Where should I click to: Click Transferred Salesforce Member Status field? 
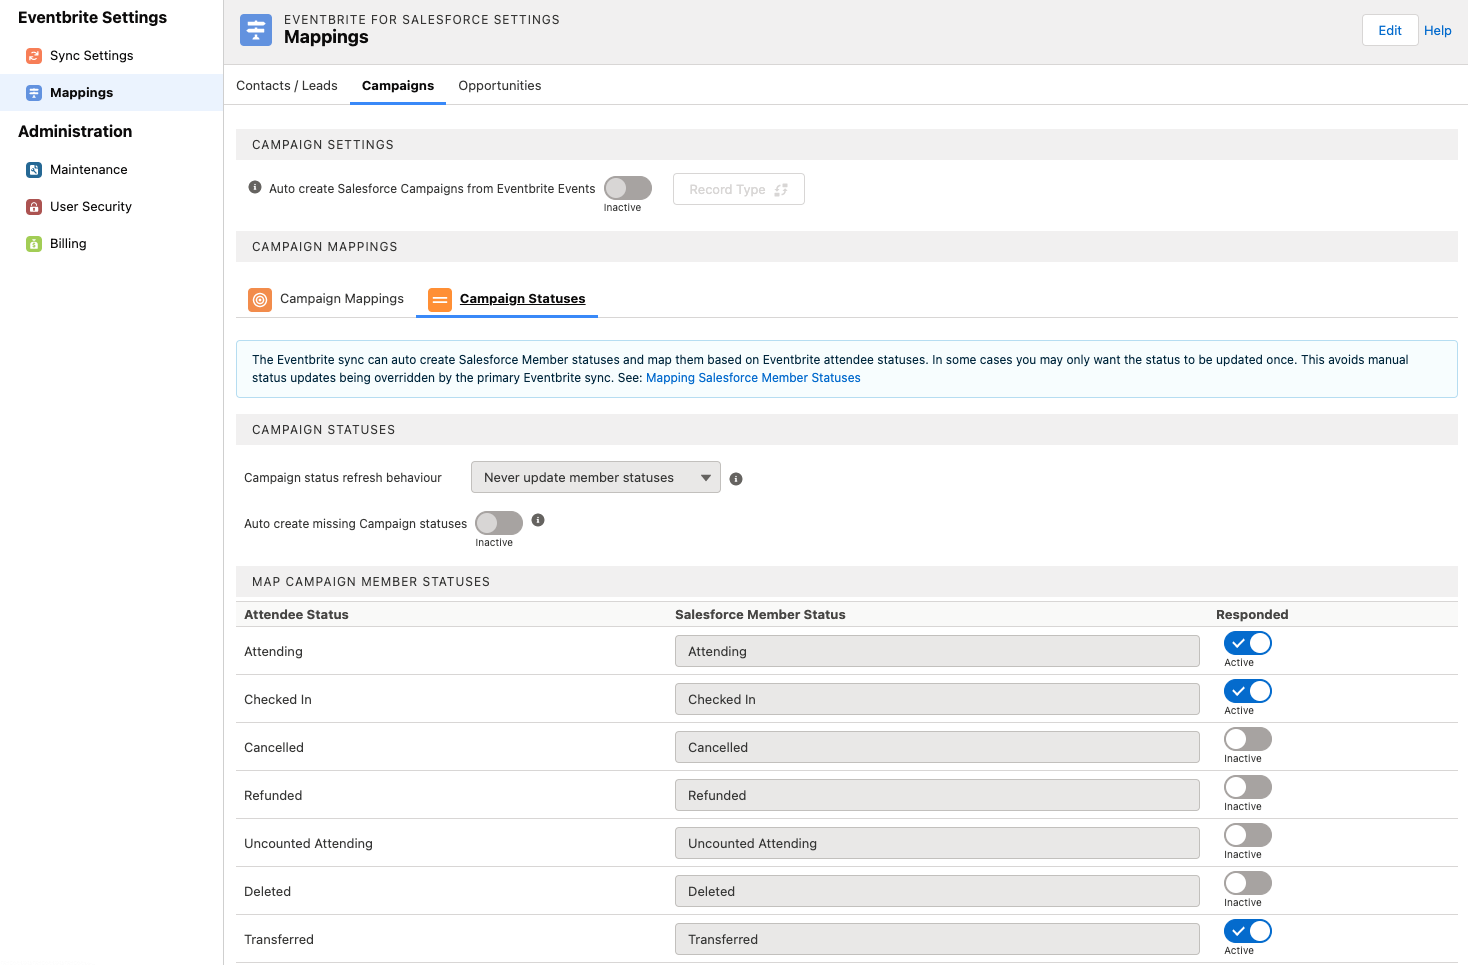(x=937, y=939)
